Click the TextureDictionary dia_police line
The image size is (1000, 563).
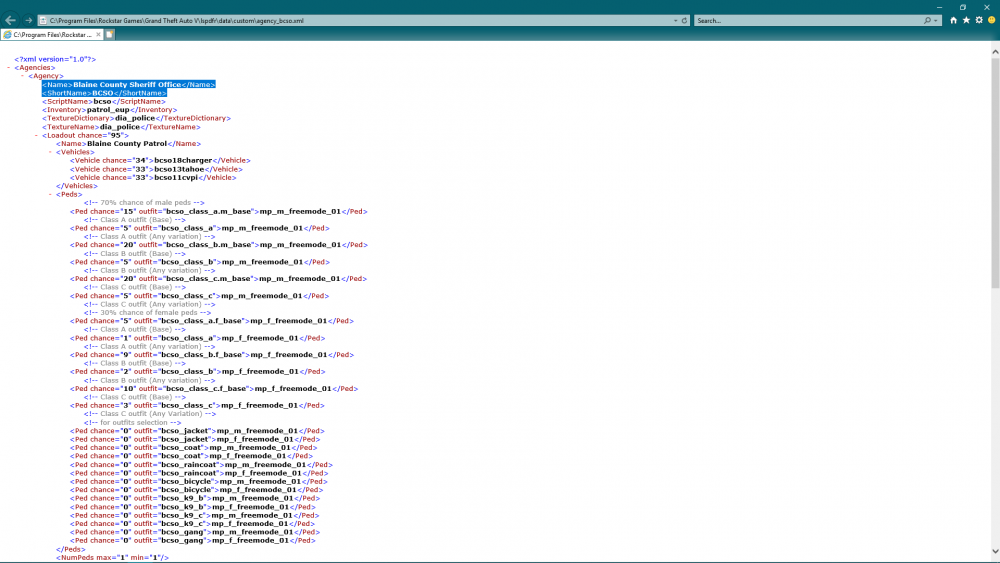pyautogui.click(x=136, y=118)
